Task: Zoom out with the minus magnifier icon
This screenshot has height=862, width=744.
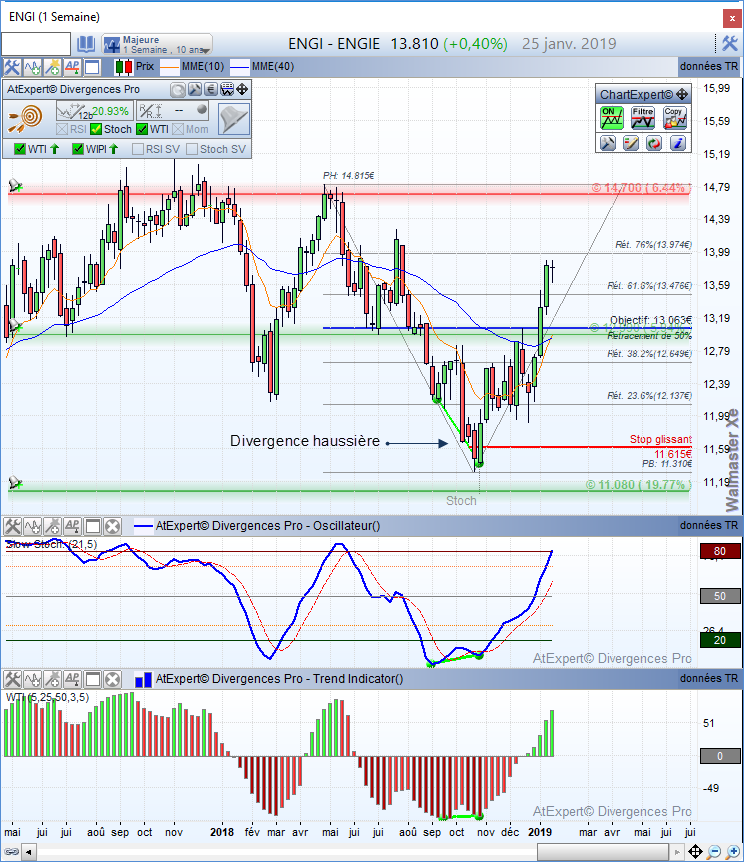Action: tap(714, 852)
